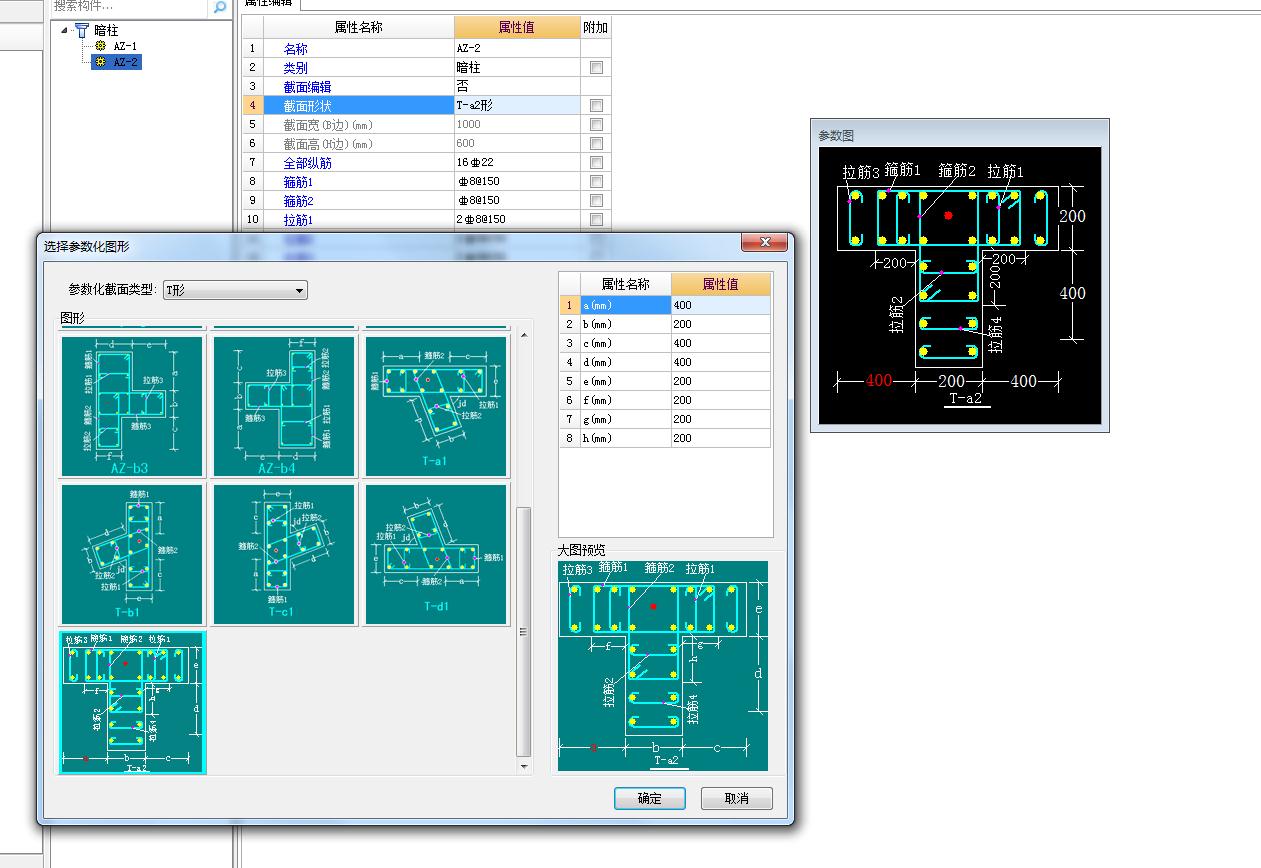
Task: Tick the 附加 checkbox for 箍筋2
Action: (596, 200)
